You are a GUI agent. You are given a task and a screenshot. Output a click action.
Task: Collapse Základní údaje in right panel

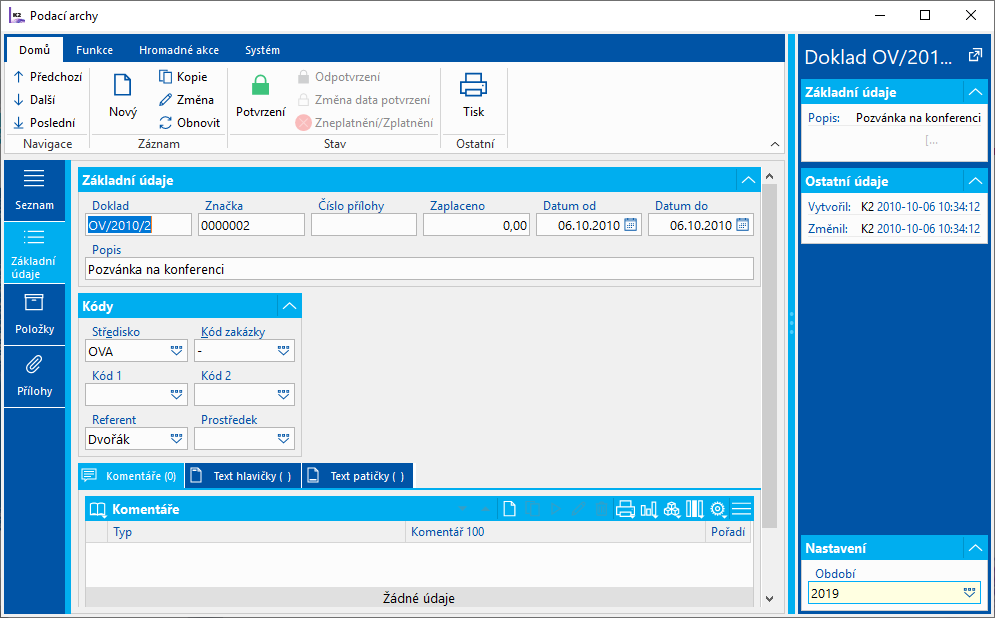pos(975,92)
